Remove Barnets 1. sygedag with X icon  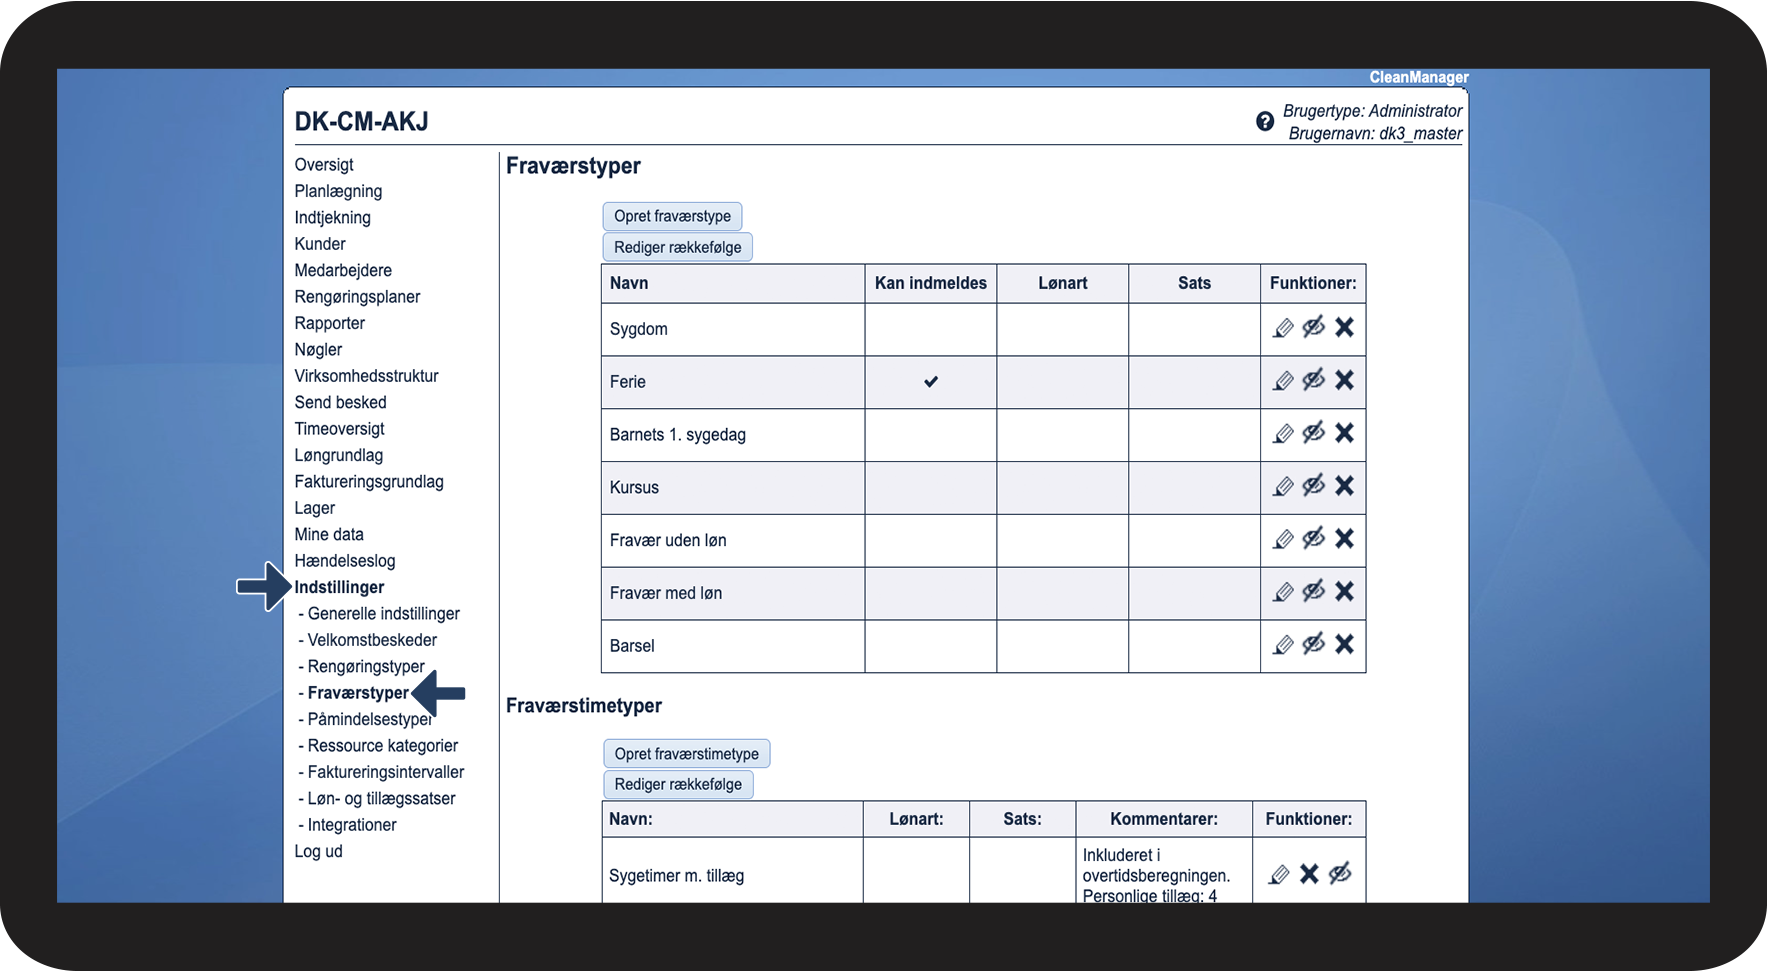click(1344, 433)
